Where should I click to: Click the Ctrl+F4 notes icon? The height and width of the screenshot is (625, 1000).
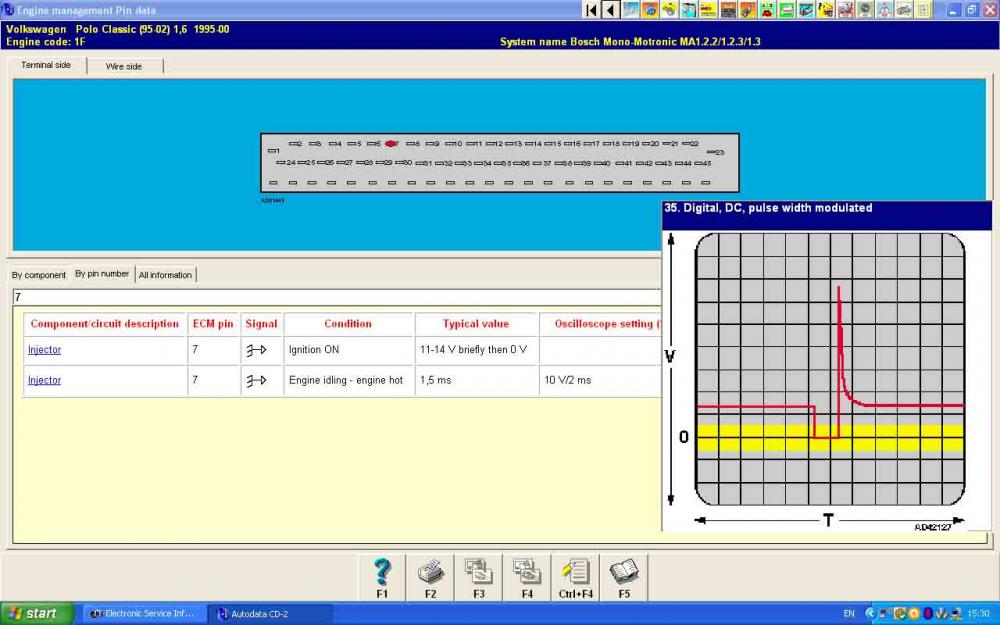pos(575,578)
